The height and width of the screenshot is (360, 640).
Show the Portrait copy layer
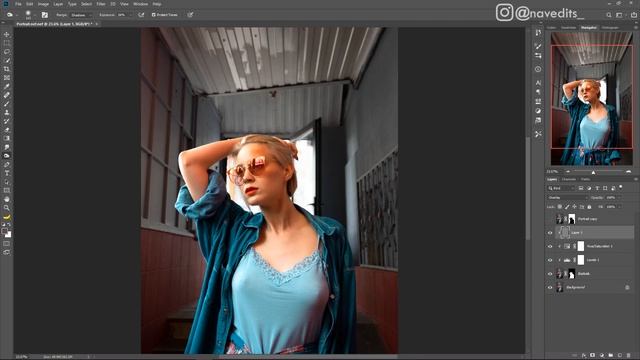[x=550, y=219]
